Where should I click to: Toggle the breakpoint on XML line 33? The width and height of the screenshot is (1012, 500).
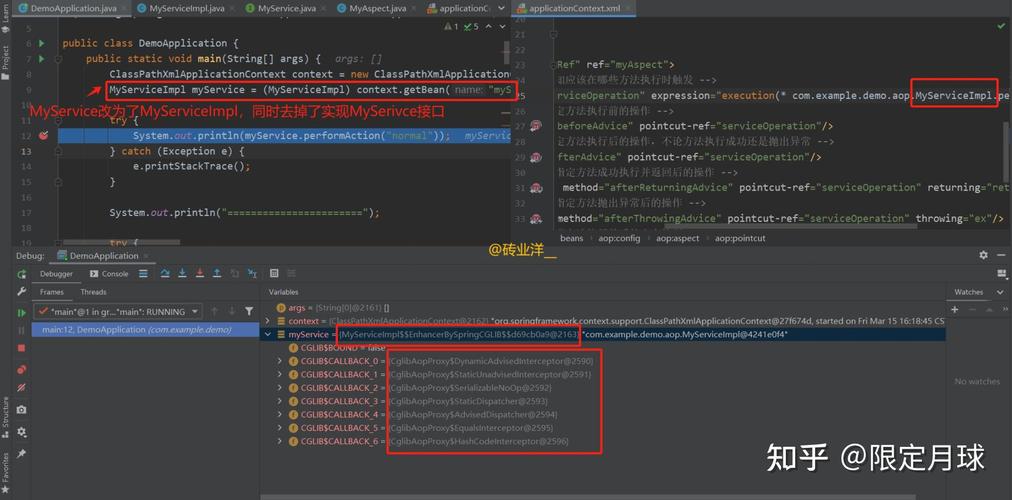(536, 219)
